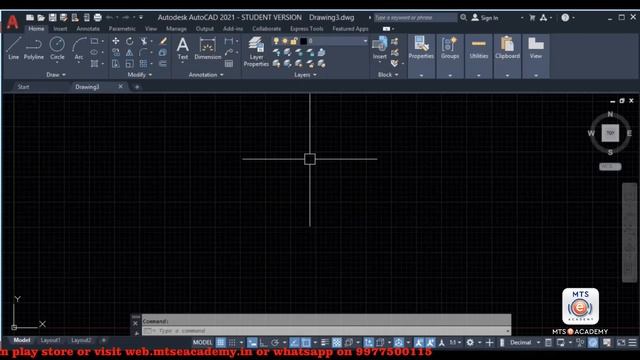Click the Insert block icon
The image size is (640, 360).
[x=380, y=48]
